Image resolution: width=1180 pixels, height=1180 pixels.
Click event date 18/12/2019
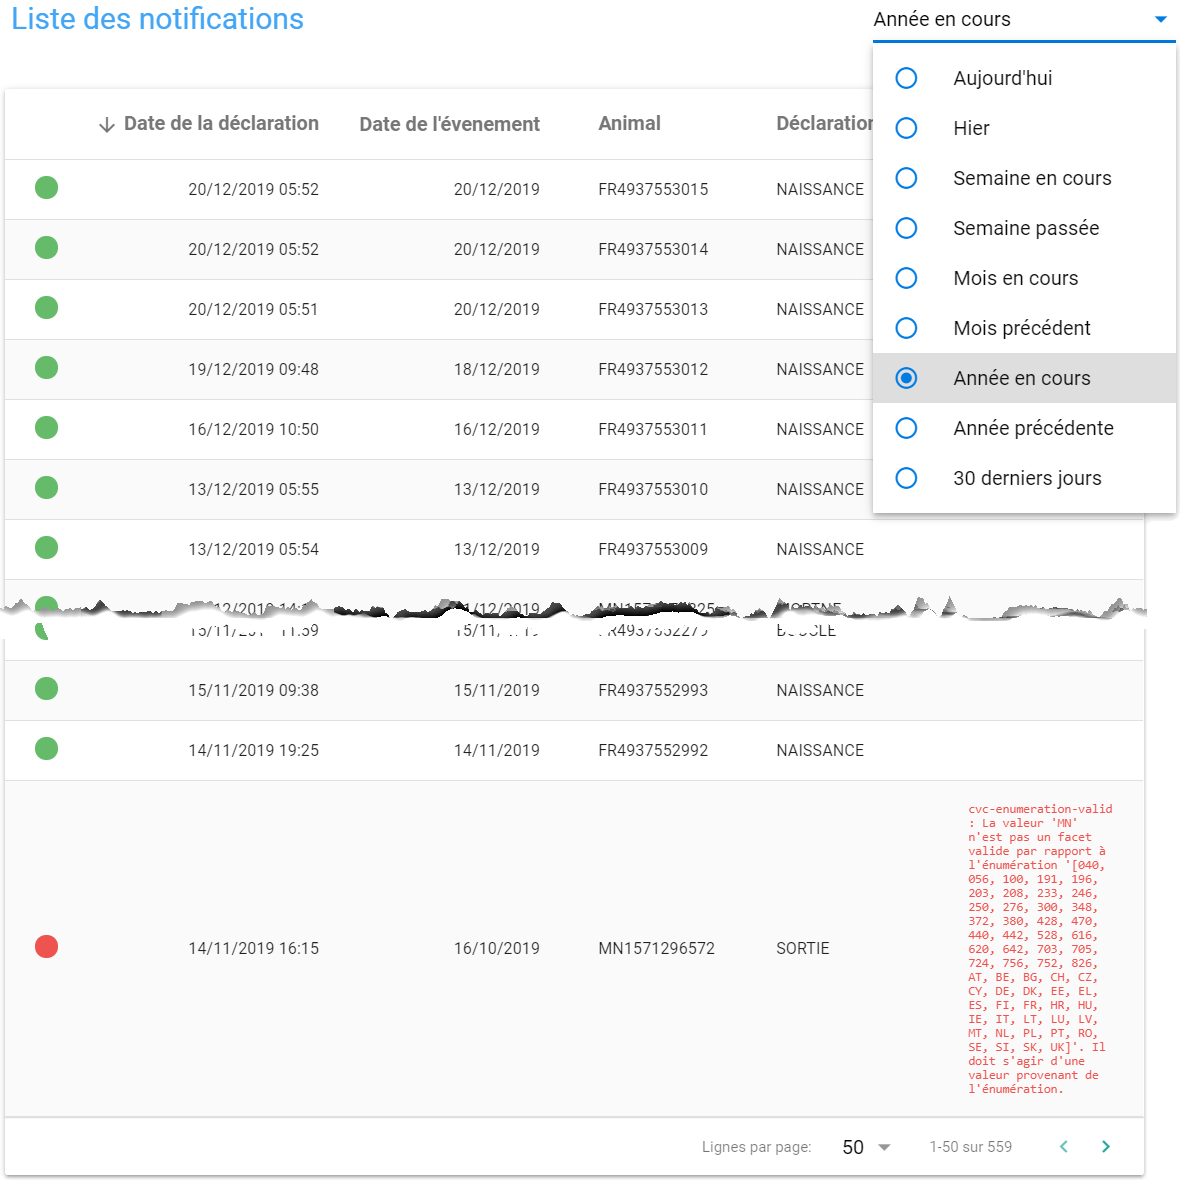[x=497, y=370]
